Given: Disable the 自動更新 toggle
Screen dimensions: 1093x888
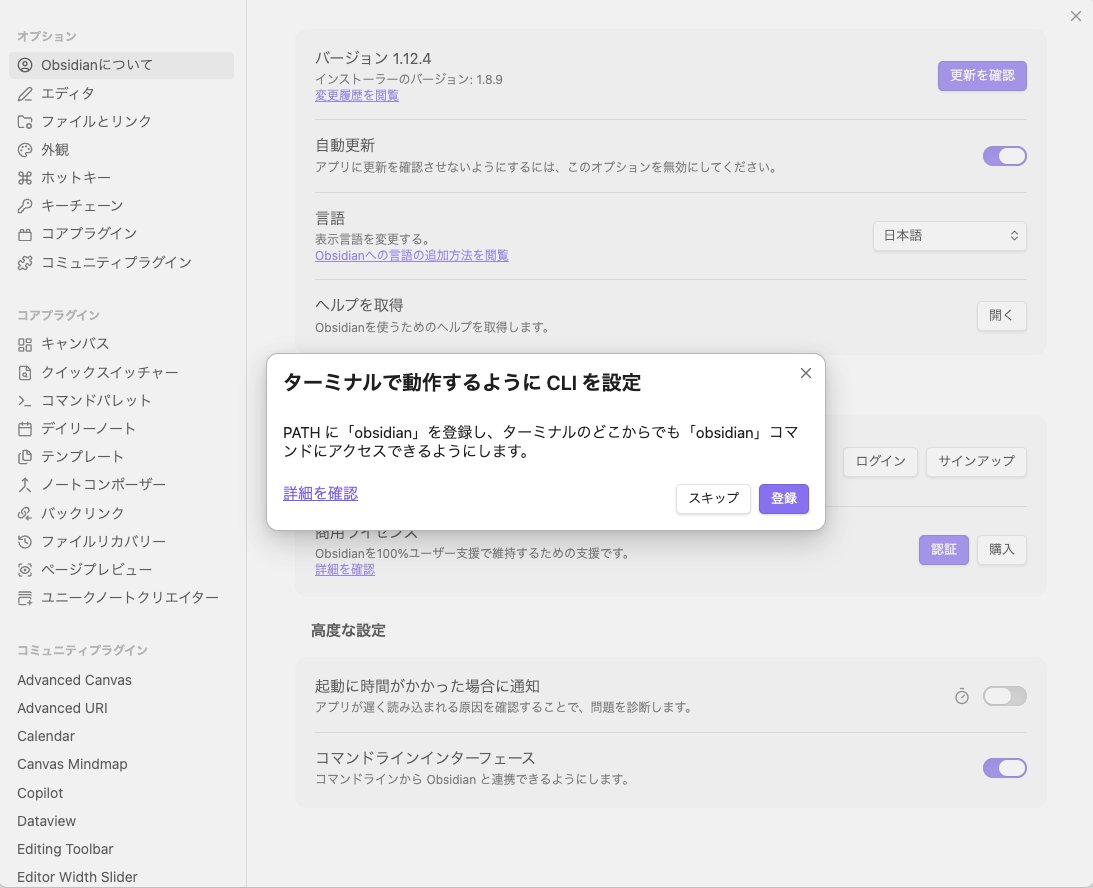Looking at the screenshot, I should pos(1004,156).
